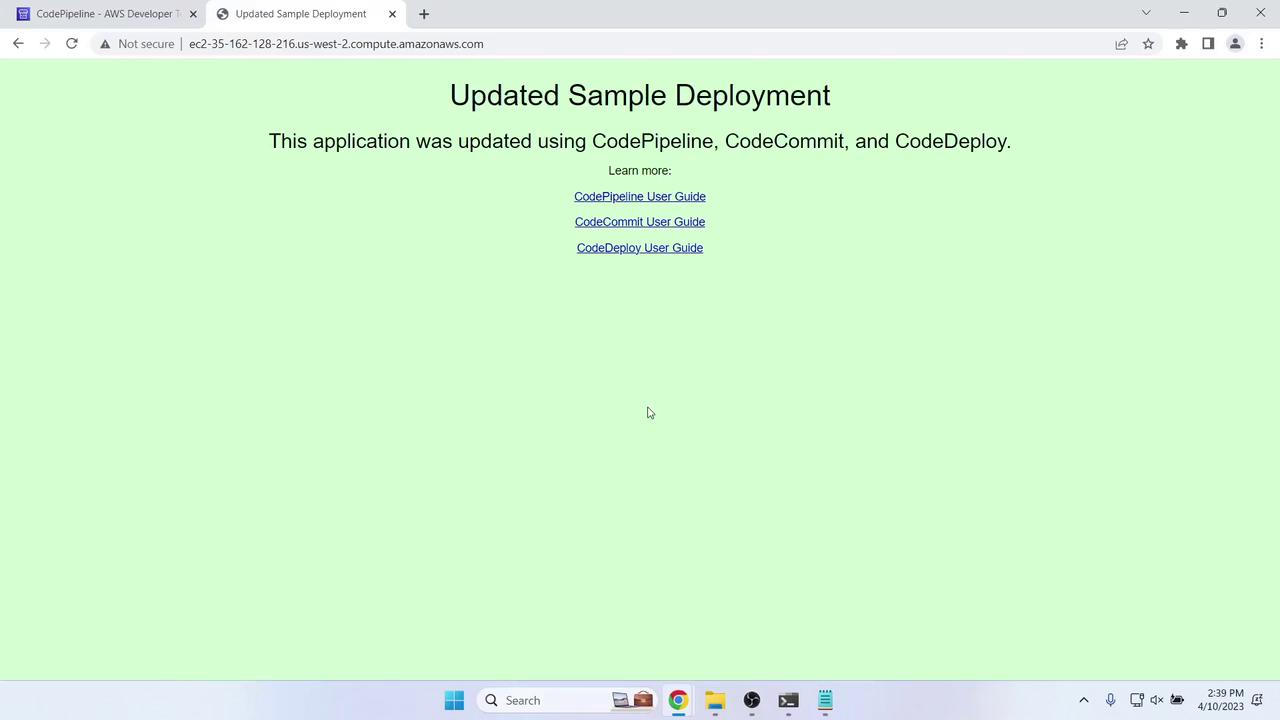Open the CodeDeploy User Guide link
This screenshot has height=720, width=1280.
(639, 248)
